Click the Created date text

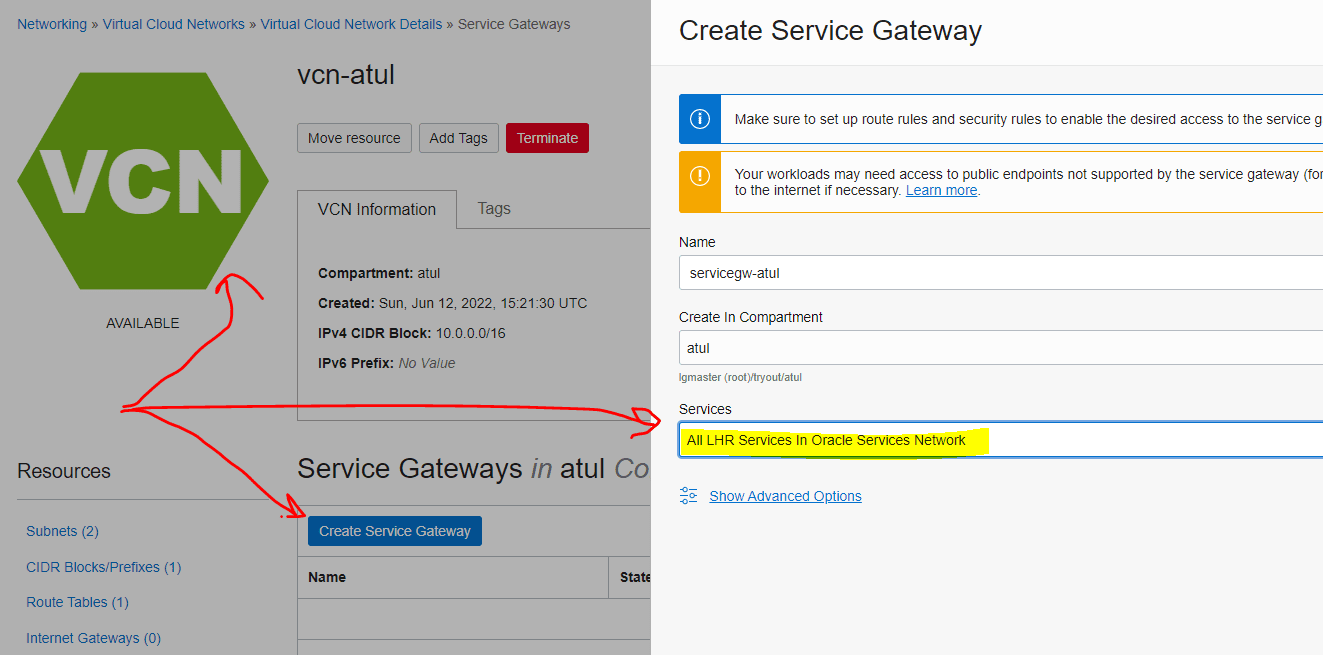coord(452,303)
